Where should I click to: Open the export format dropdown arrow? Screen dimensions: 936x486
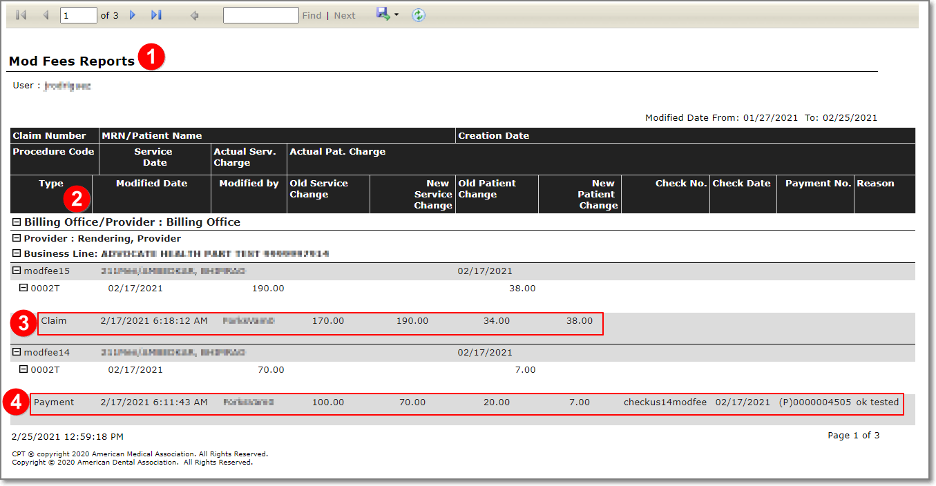point(396,15)
